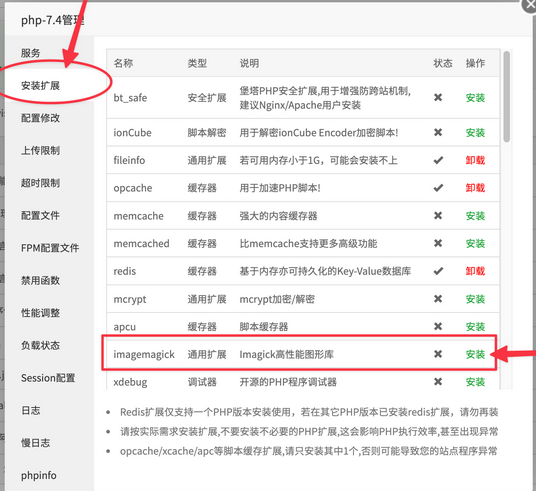Screen dimensions: 536x491
Task: Uninstall the redis extension
Action: point(475,271)
